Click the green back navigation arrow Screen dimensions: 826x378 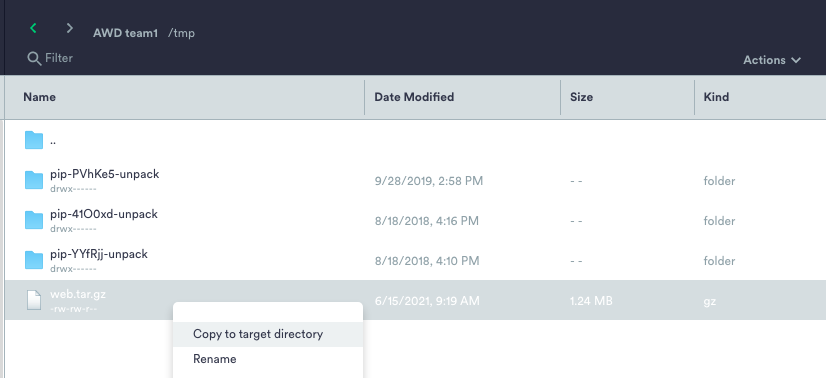[33, 28]
